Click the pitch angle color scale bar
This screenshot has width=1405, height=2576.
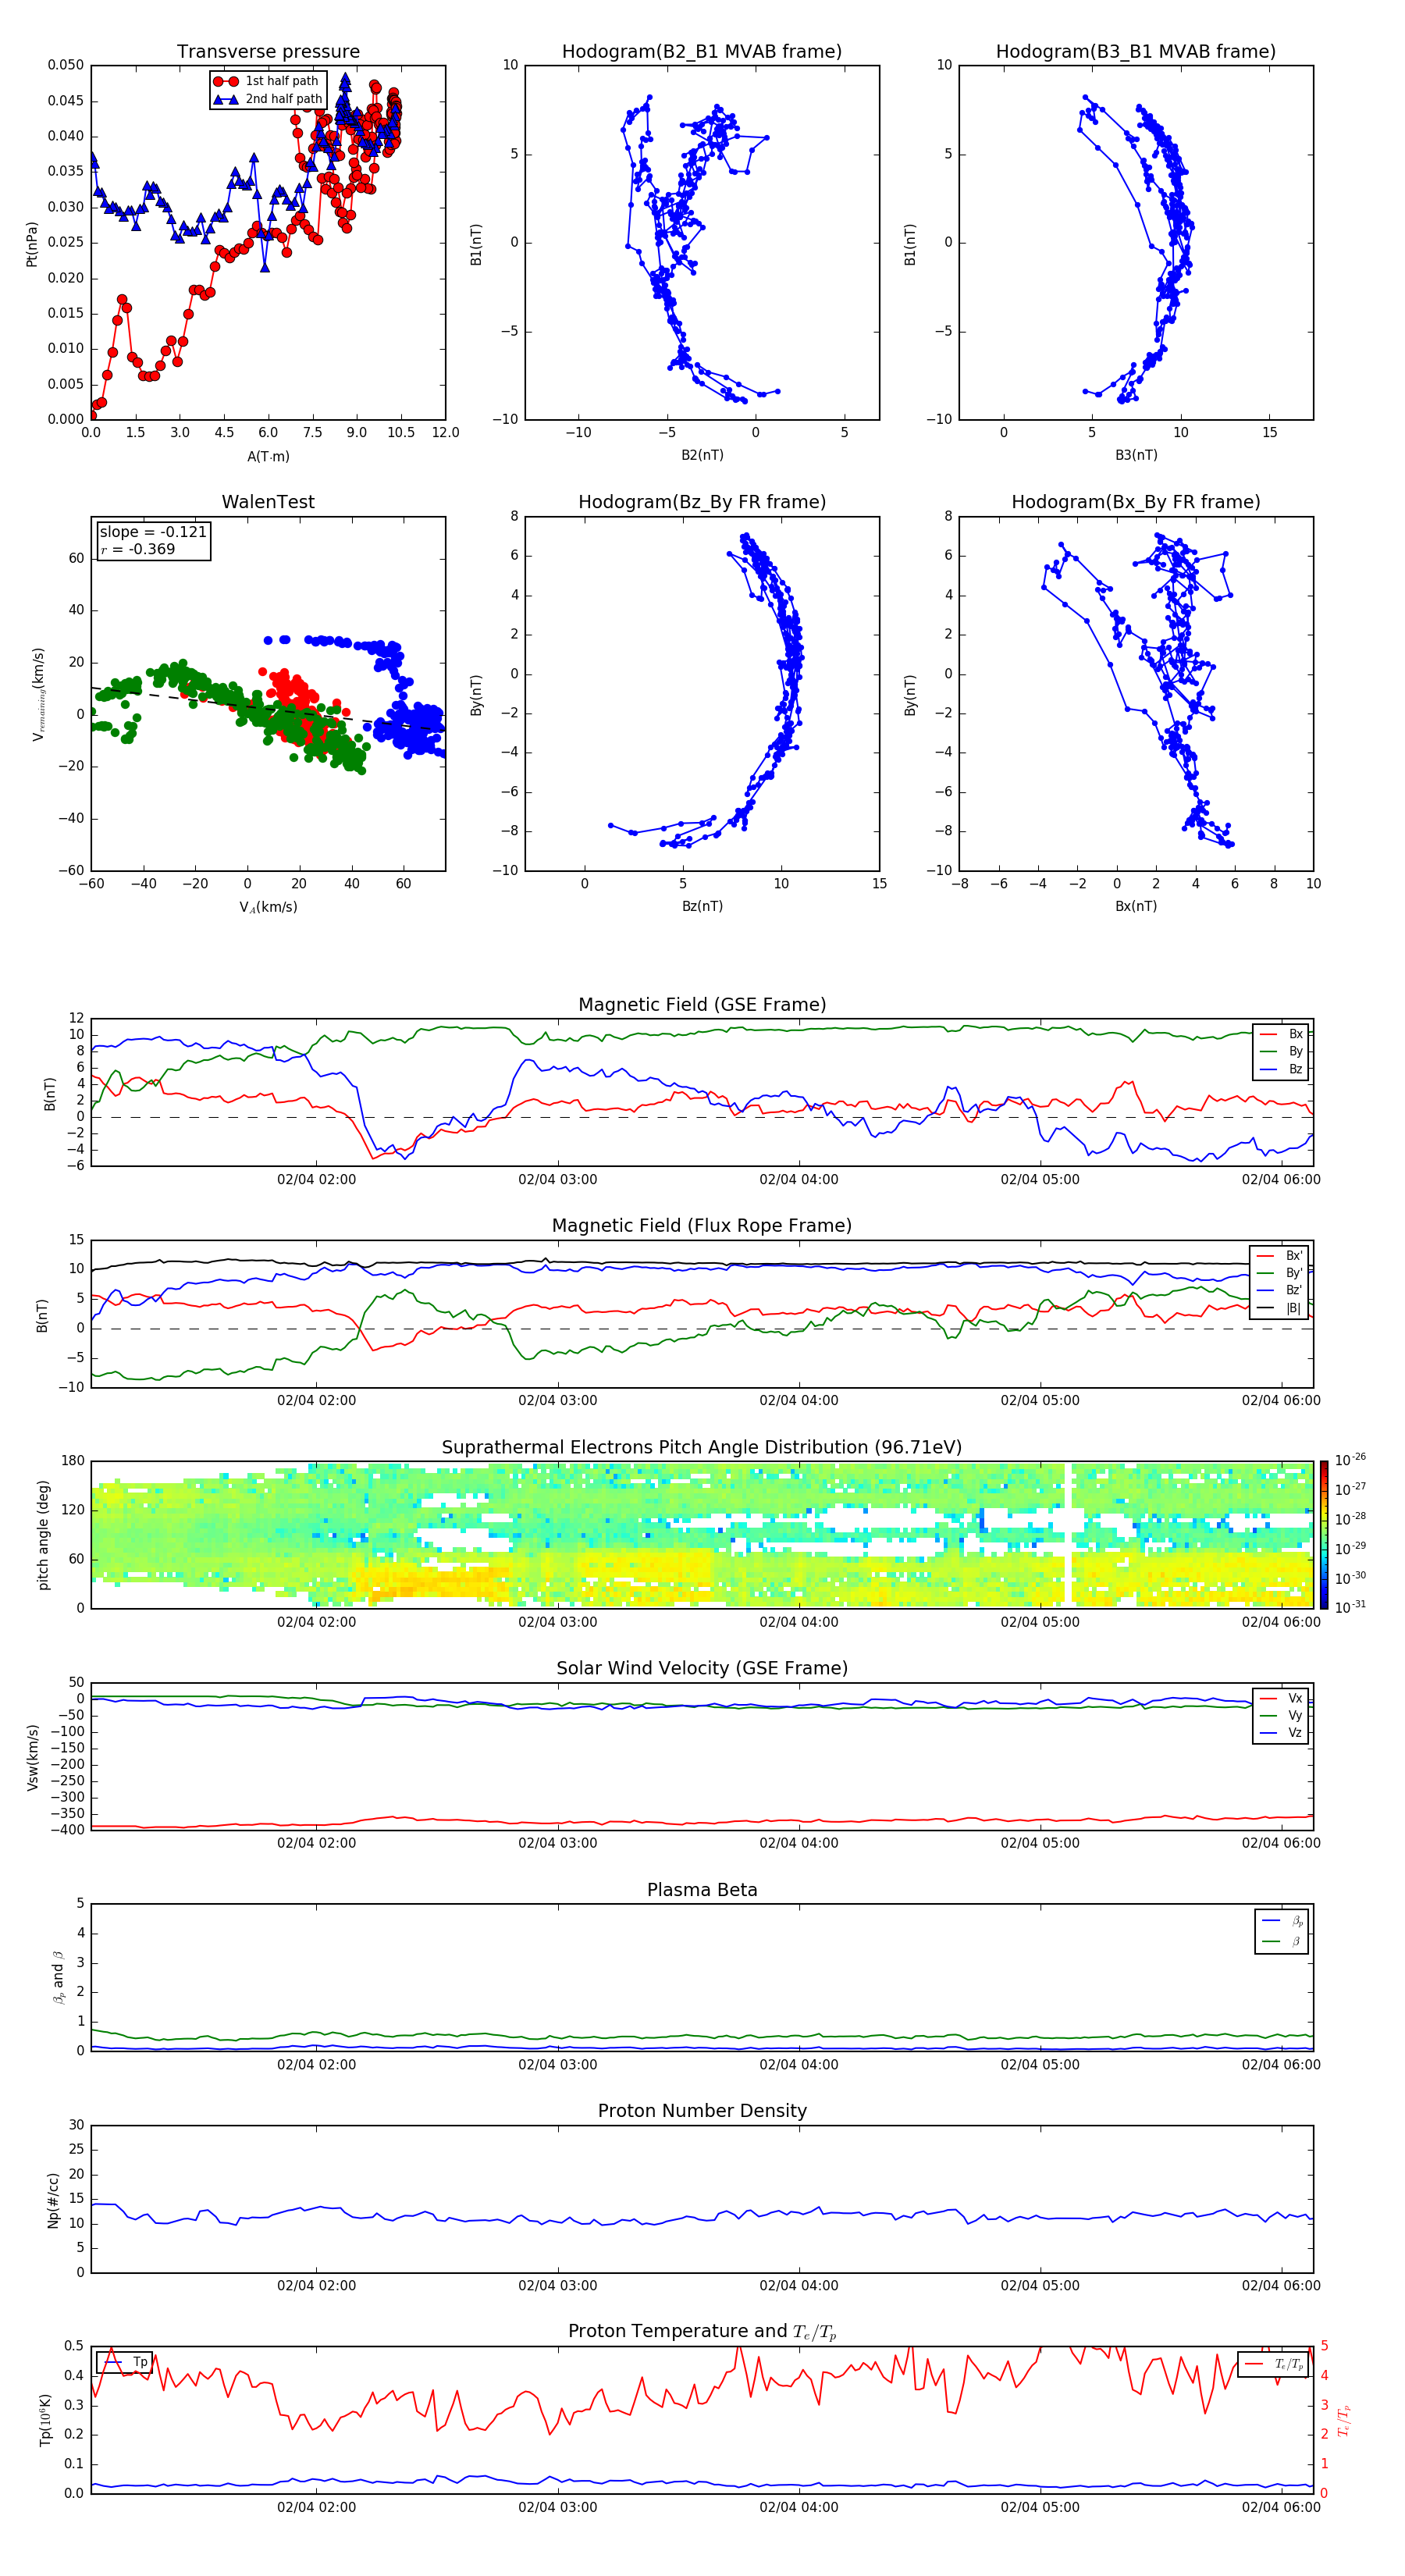(1324, 1535)
